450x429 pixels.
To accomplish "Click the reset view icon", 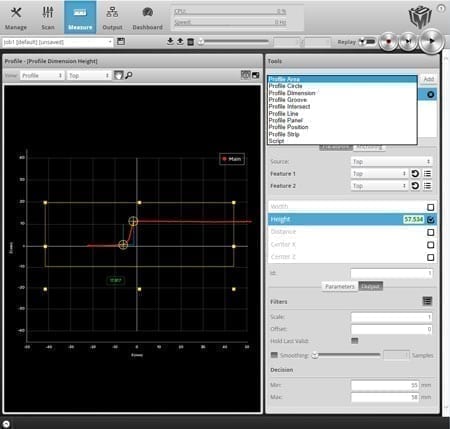I will [x=245, y=75].
